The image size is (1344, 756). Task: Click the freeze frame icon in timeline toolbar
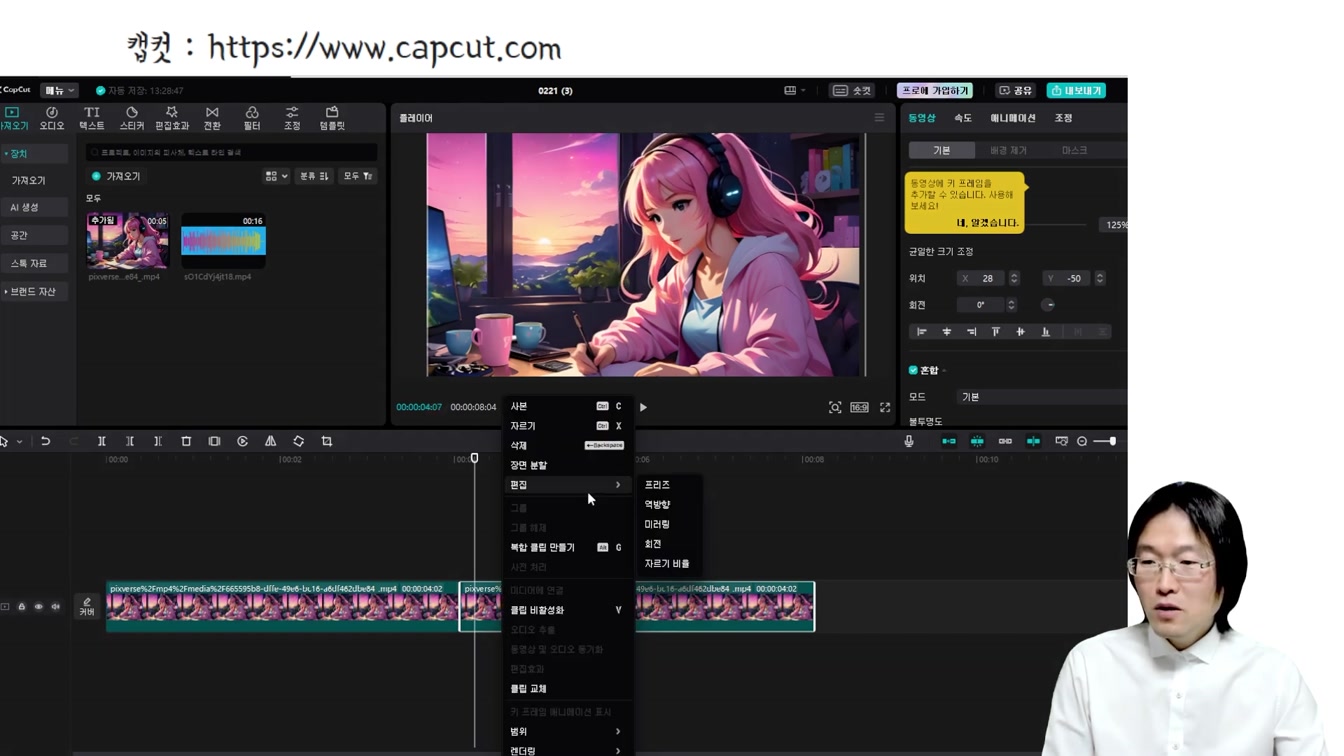pos(214,441)
